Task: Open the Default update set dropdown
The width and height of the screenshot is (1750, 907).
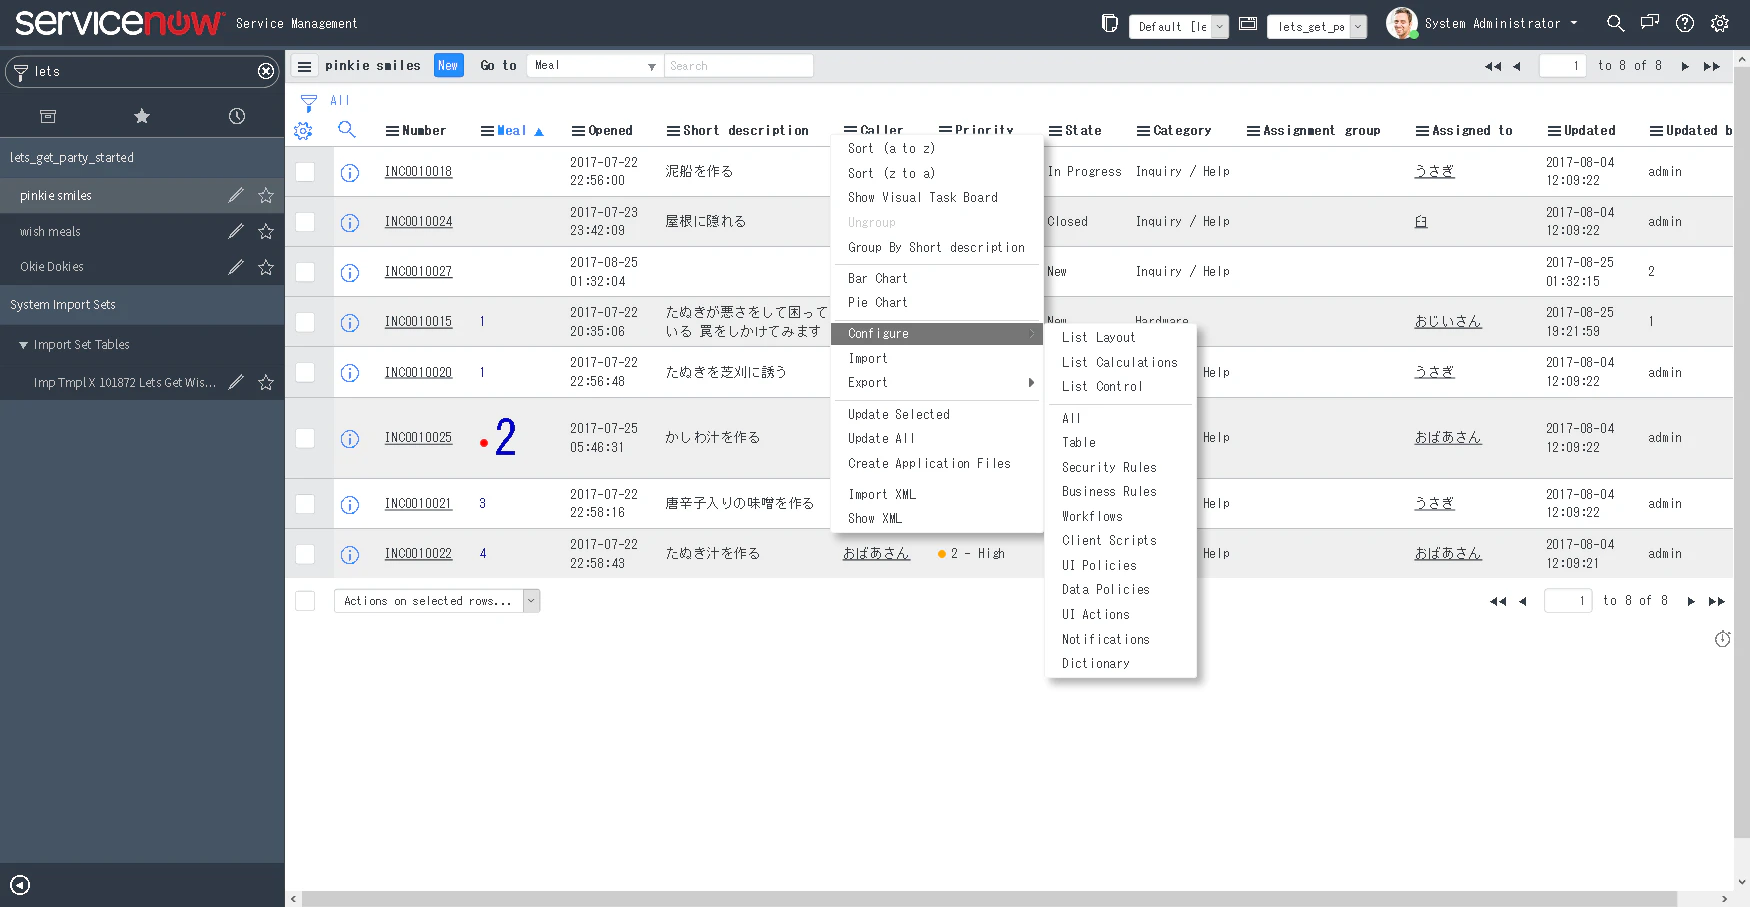Action: pos(1178,27)
